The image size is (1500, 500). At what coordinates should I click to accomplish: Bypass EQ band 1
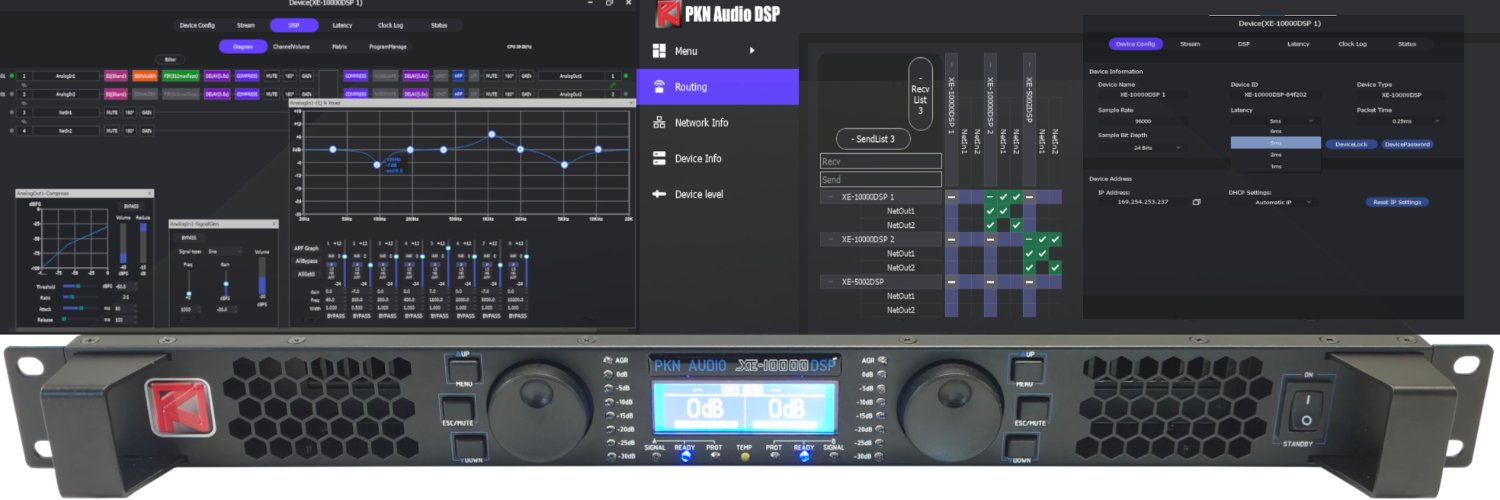336,316
